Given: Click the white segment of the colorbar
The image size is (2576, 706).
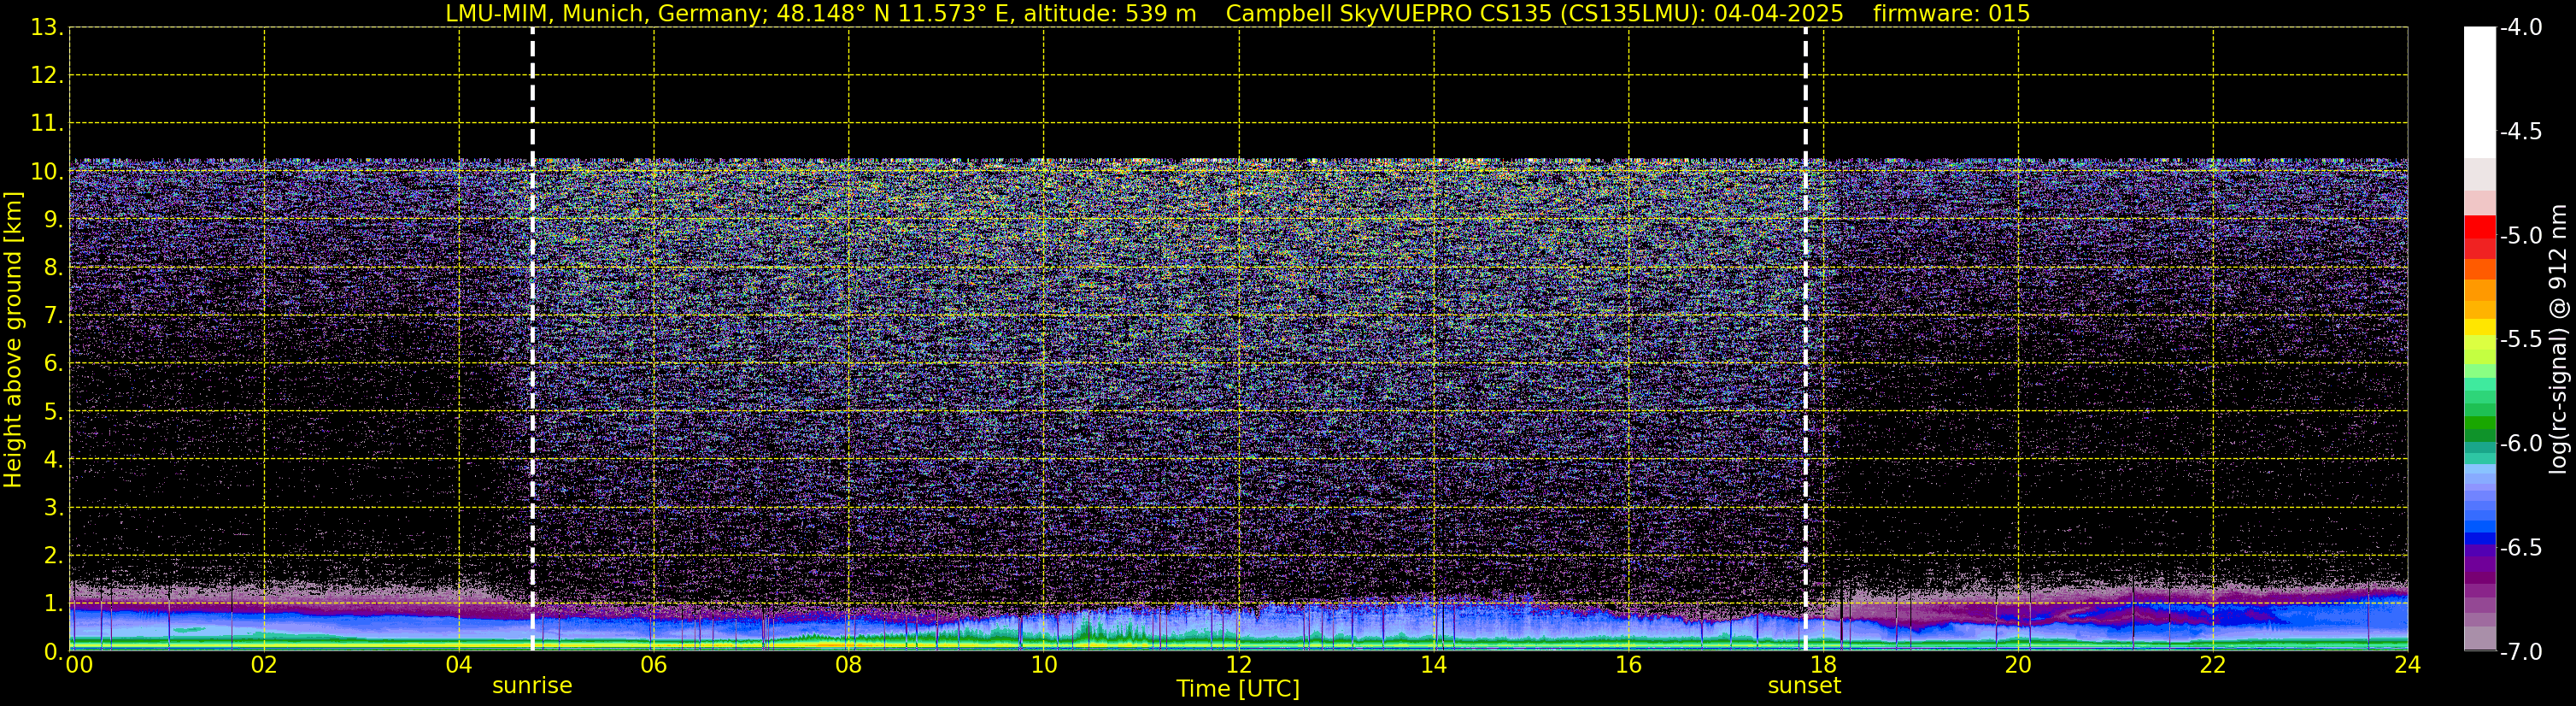Looking at the screenshot, I should coord(2479,92).
